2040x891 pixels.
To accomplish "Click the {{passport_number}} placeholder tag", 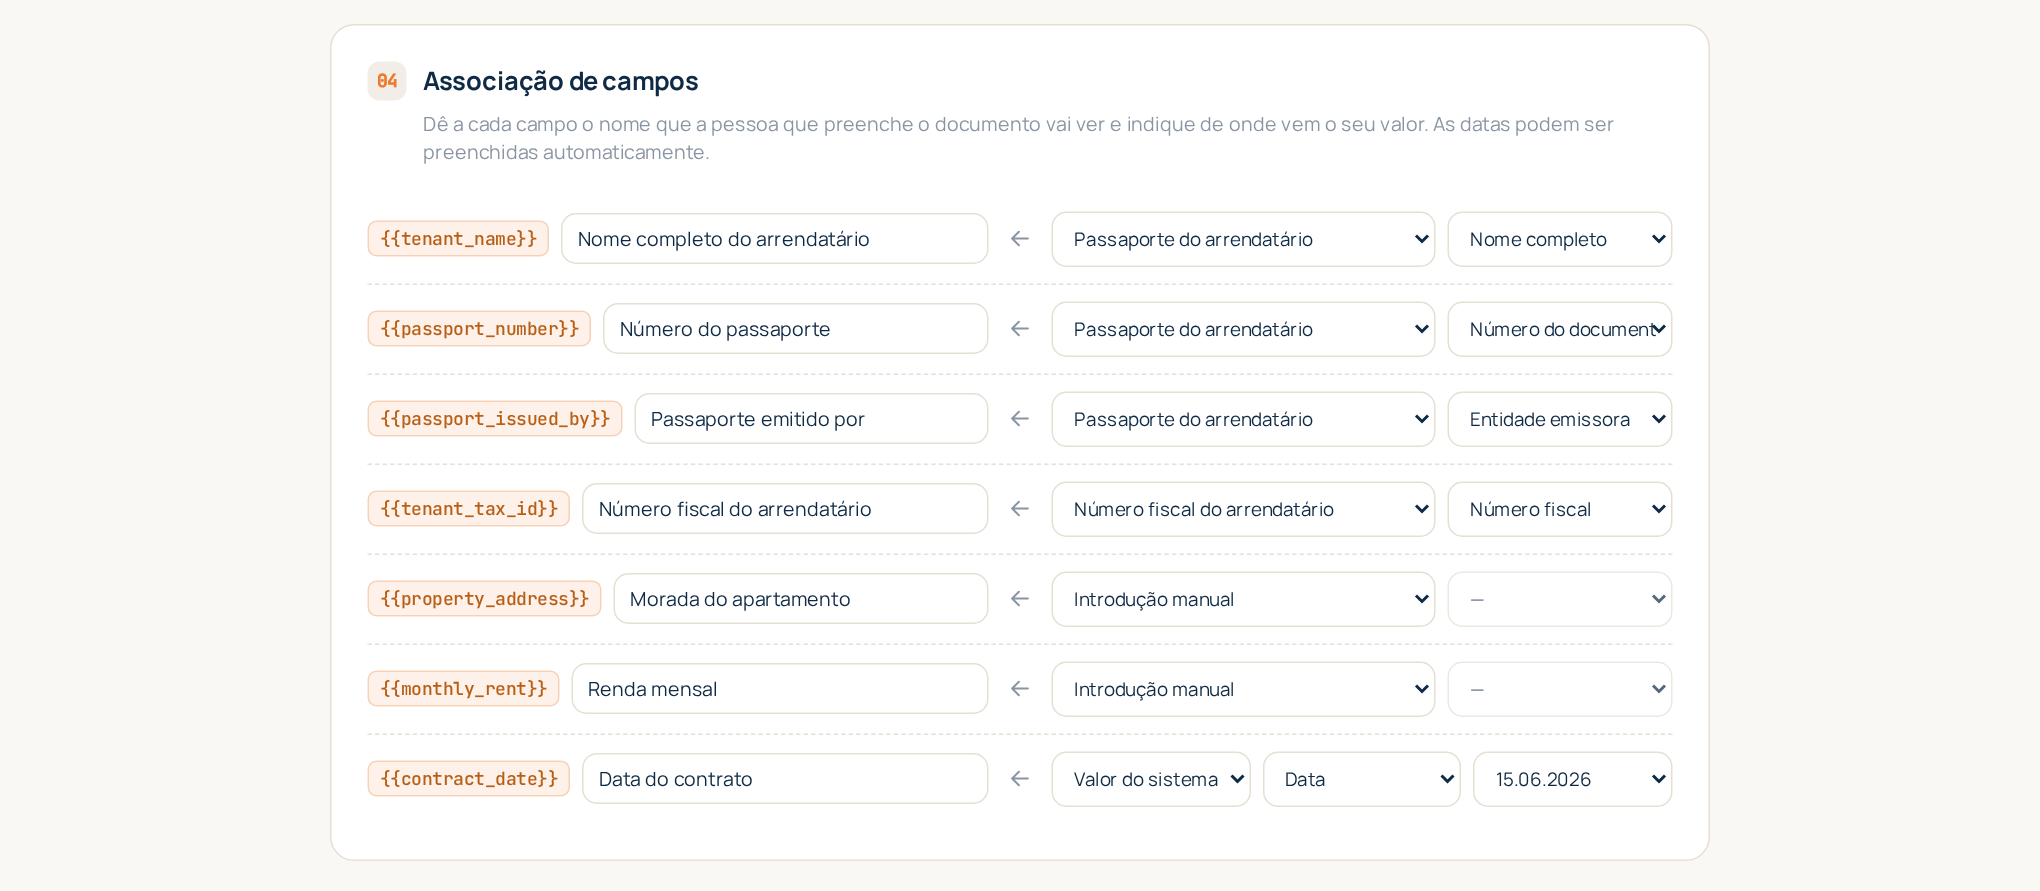I will [x=479, y=329].
